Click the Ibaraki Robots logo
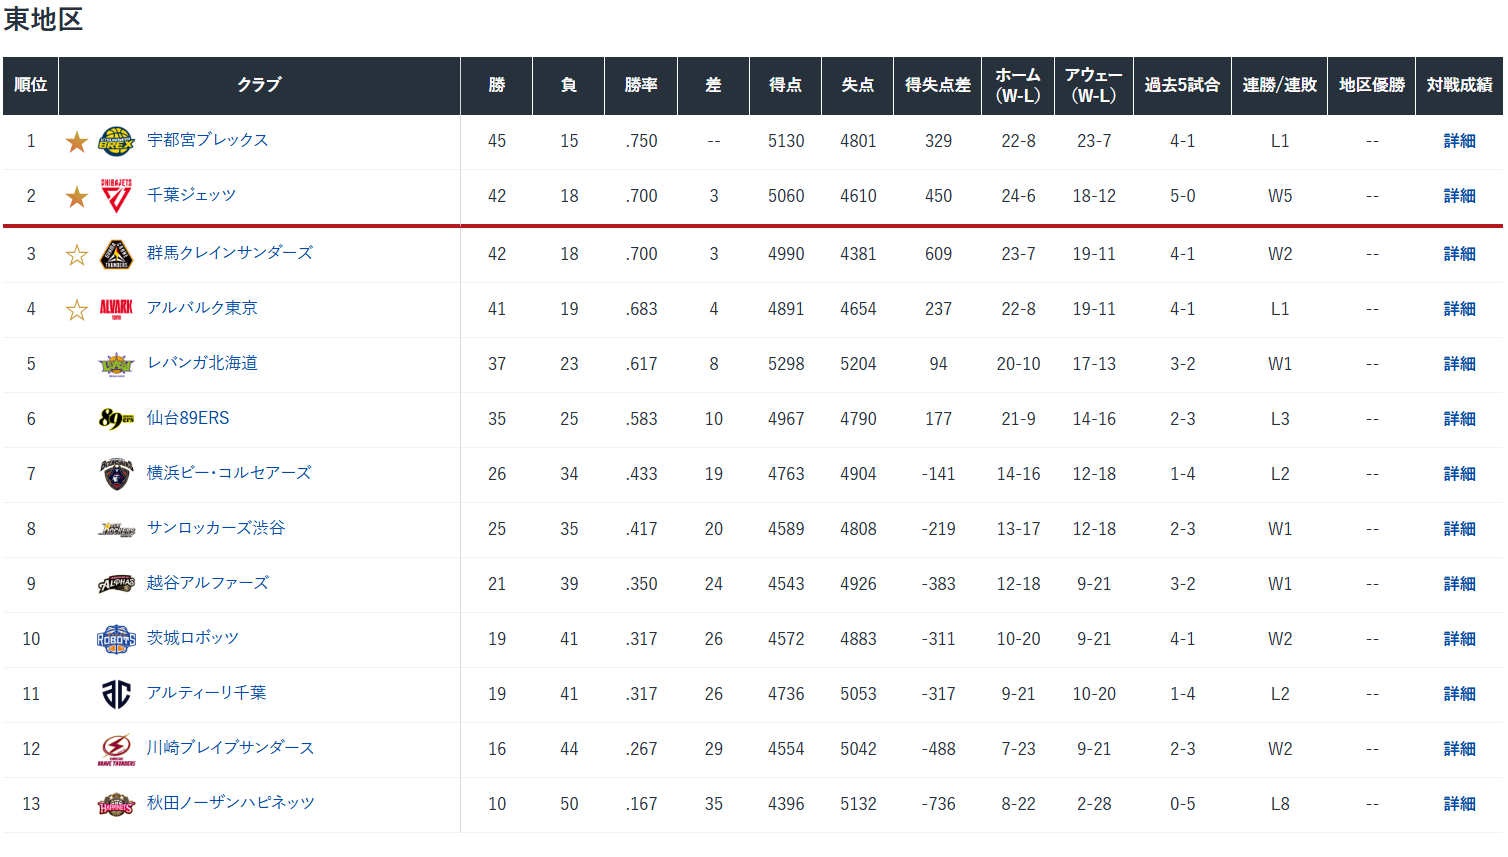 pyautogui.click(x=116, y=639)
